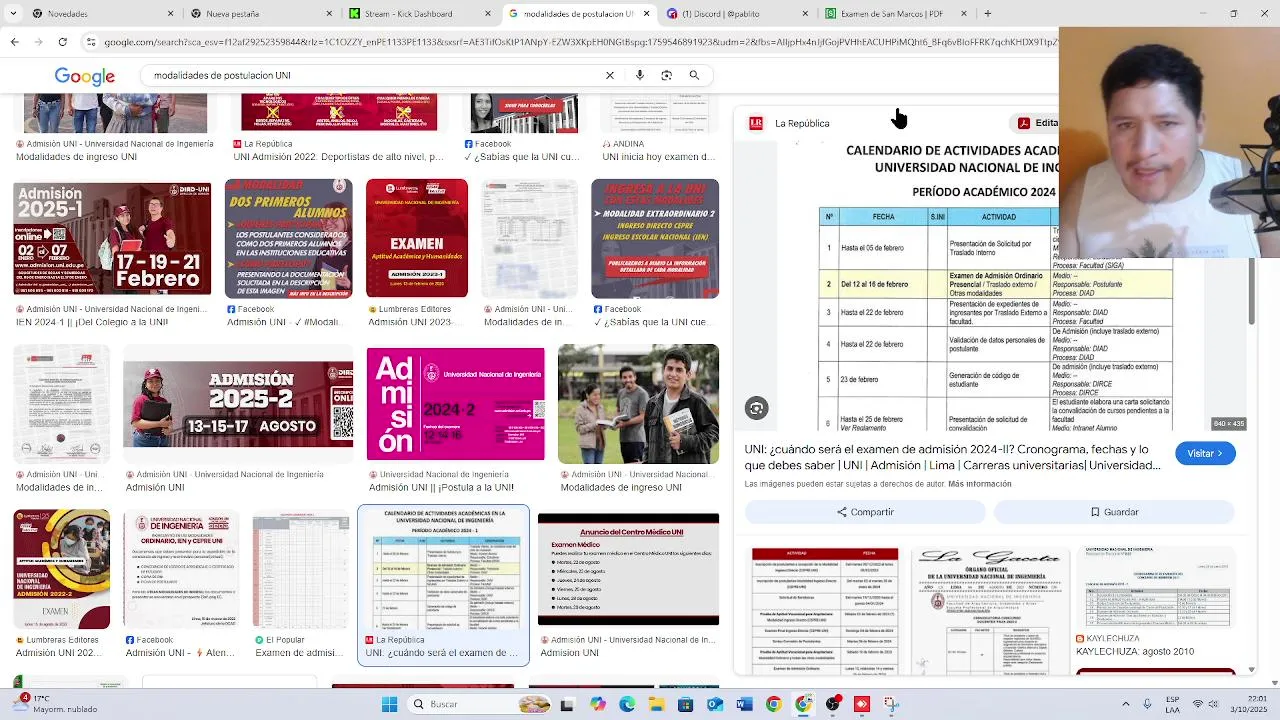Close the Kick Dashboard tab
Screen dimensions: 1280x720
click(488, 14)
